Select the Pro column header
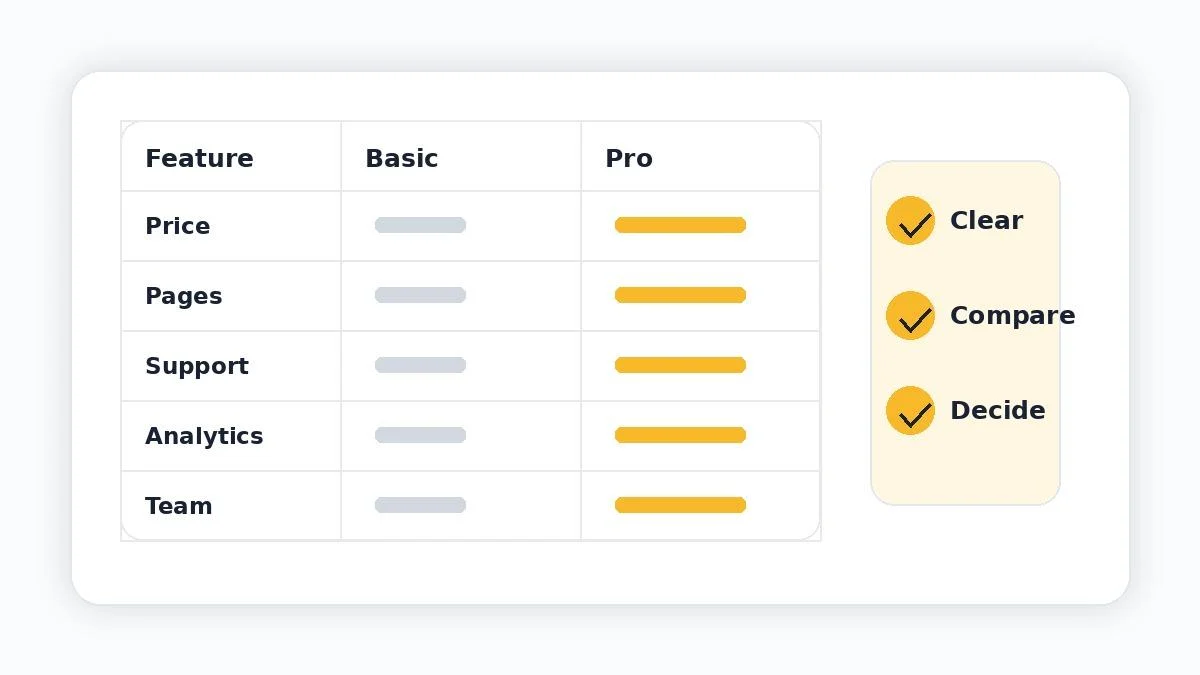 pos(629,158)
